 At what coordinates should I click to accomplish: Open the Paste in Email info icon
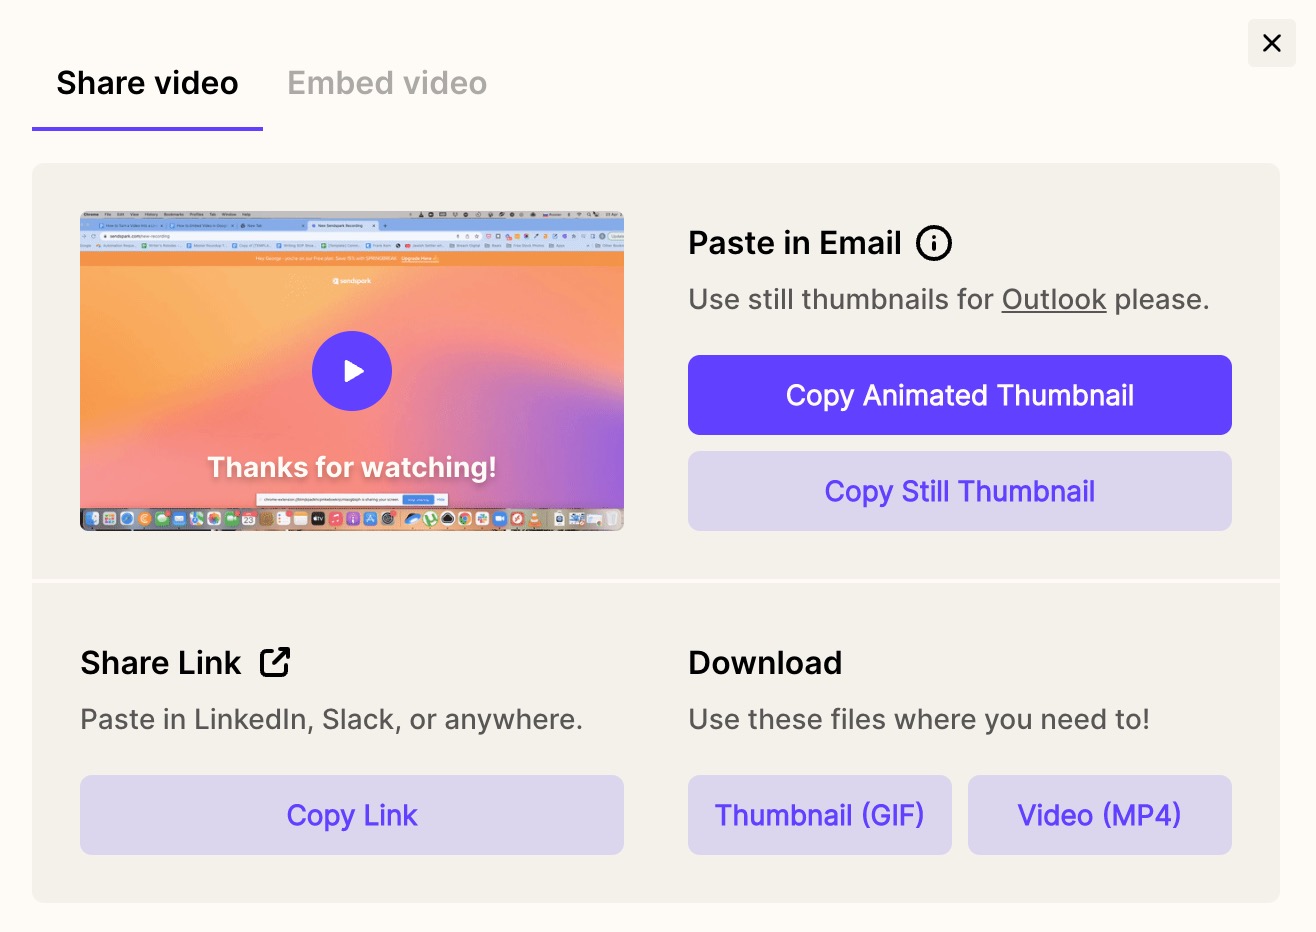(x=934, y=243)
